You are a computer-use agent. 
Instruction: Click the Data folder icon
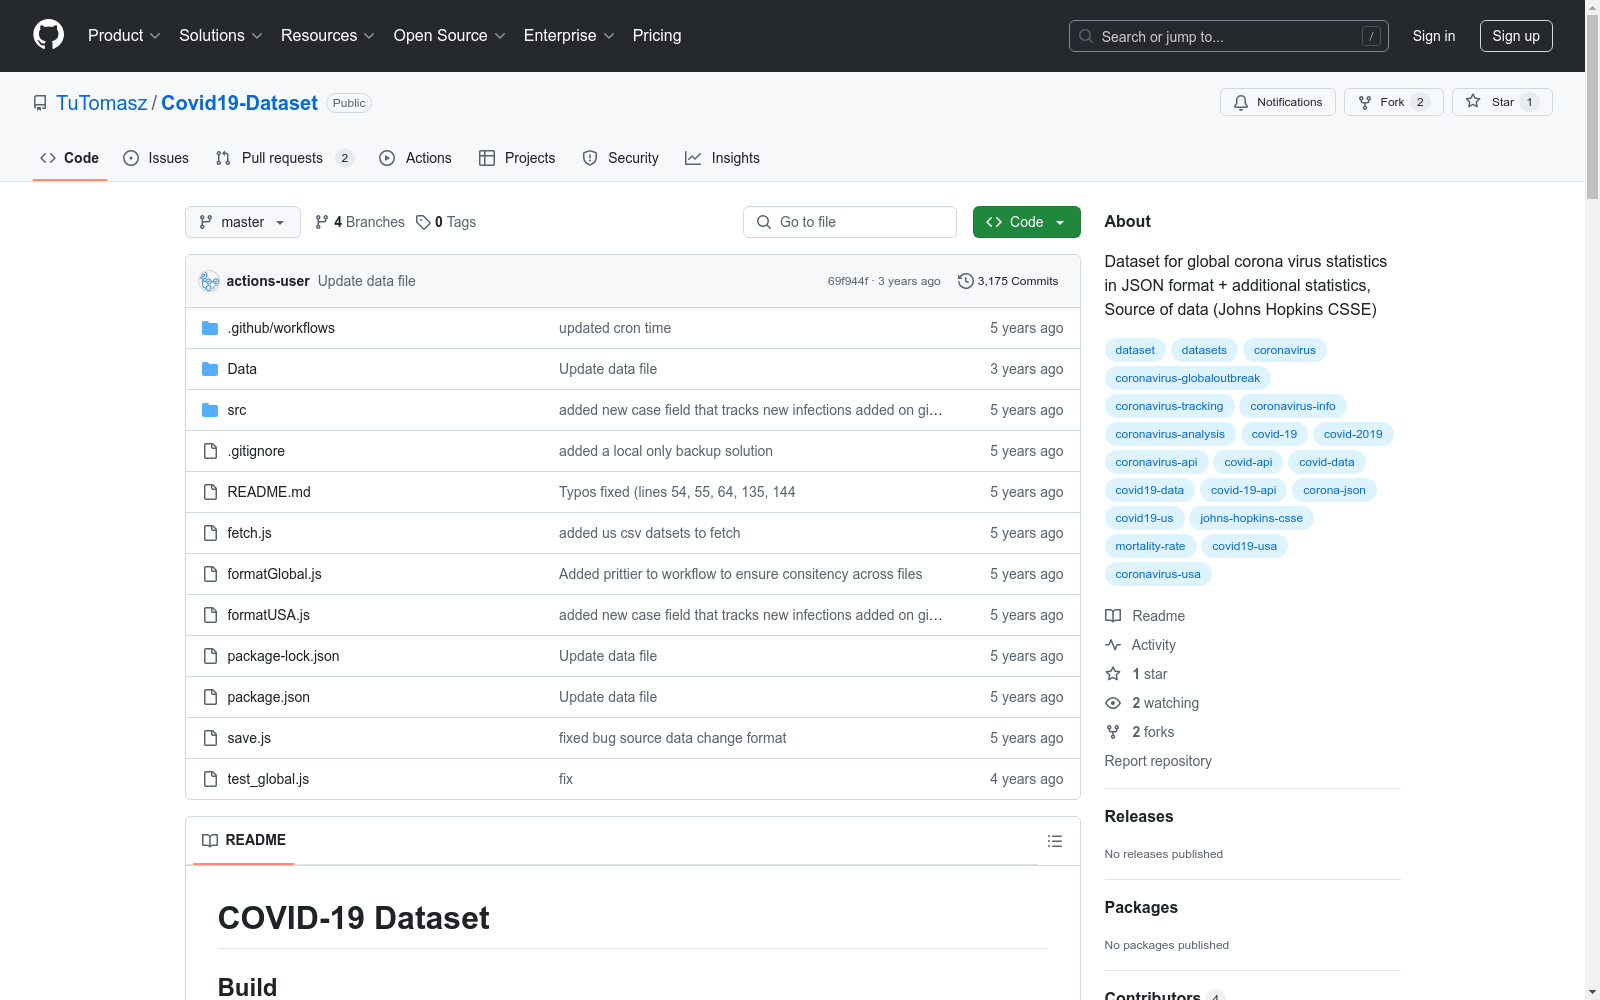210,369
